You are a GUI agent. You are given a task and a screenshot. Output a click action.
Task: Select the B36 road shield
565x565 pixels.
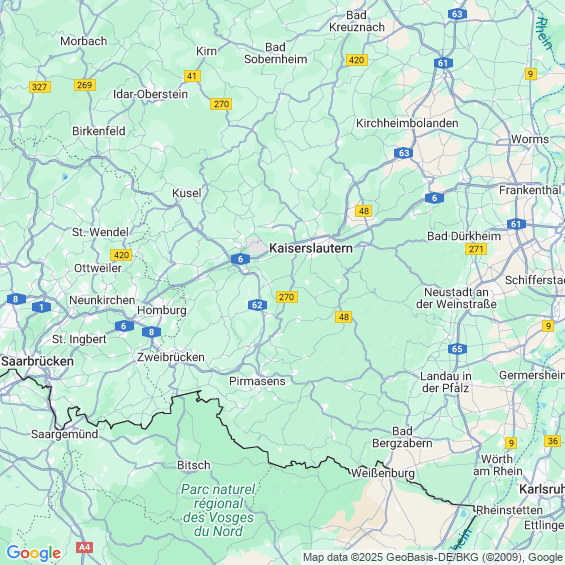[552, 441]
